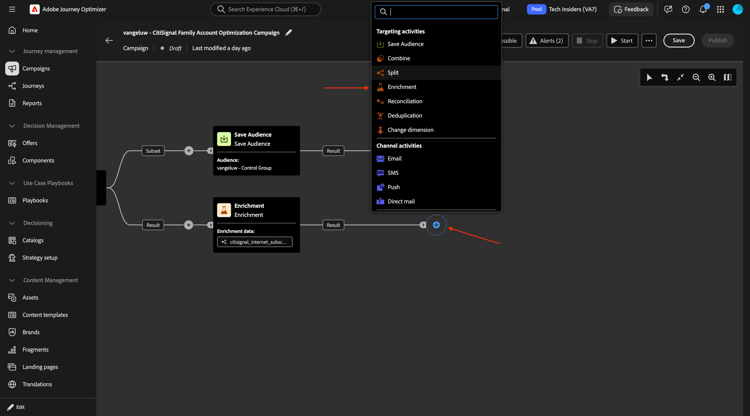
Task: Collapse Decisioning section
Action: (x=12, y=223)
